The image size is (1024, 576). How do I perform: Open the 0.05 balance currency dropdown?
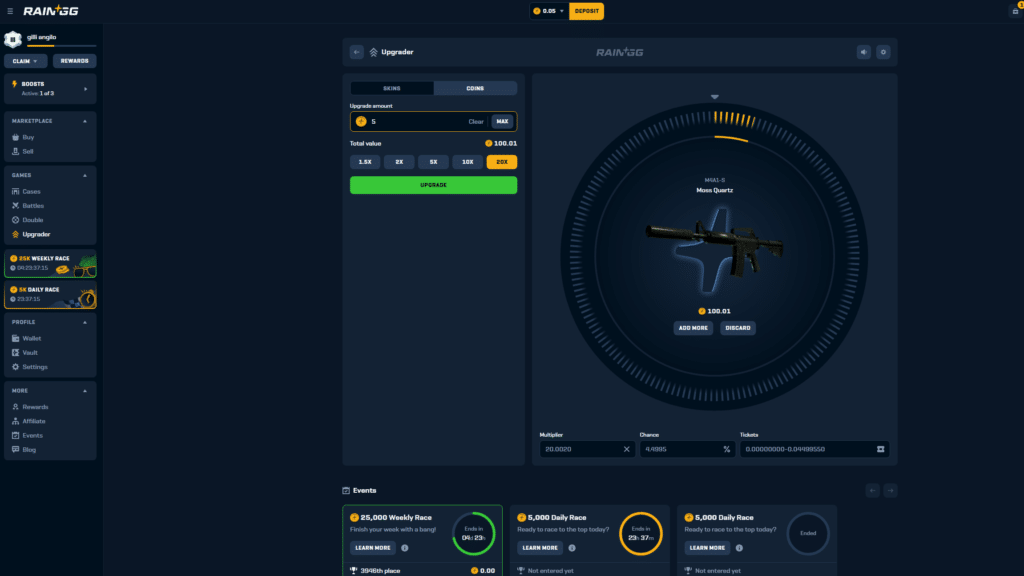tap(546, 11)
